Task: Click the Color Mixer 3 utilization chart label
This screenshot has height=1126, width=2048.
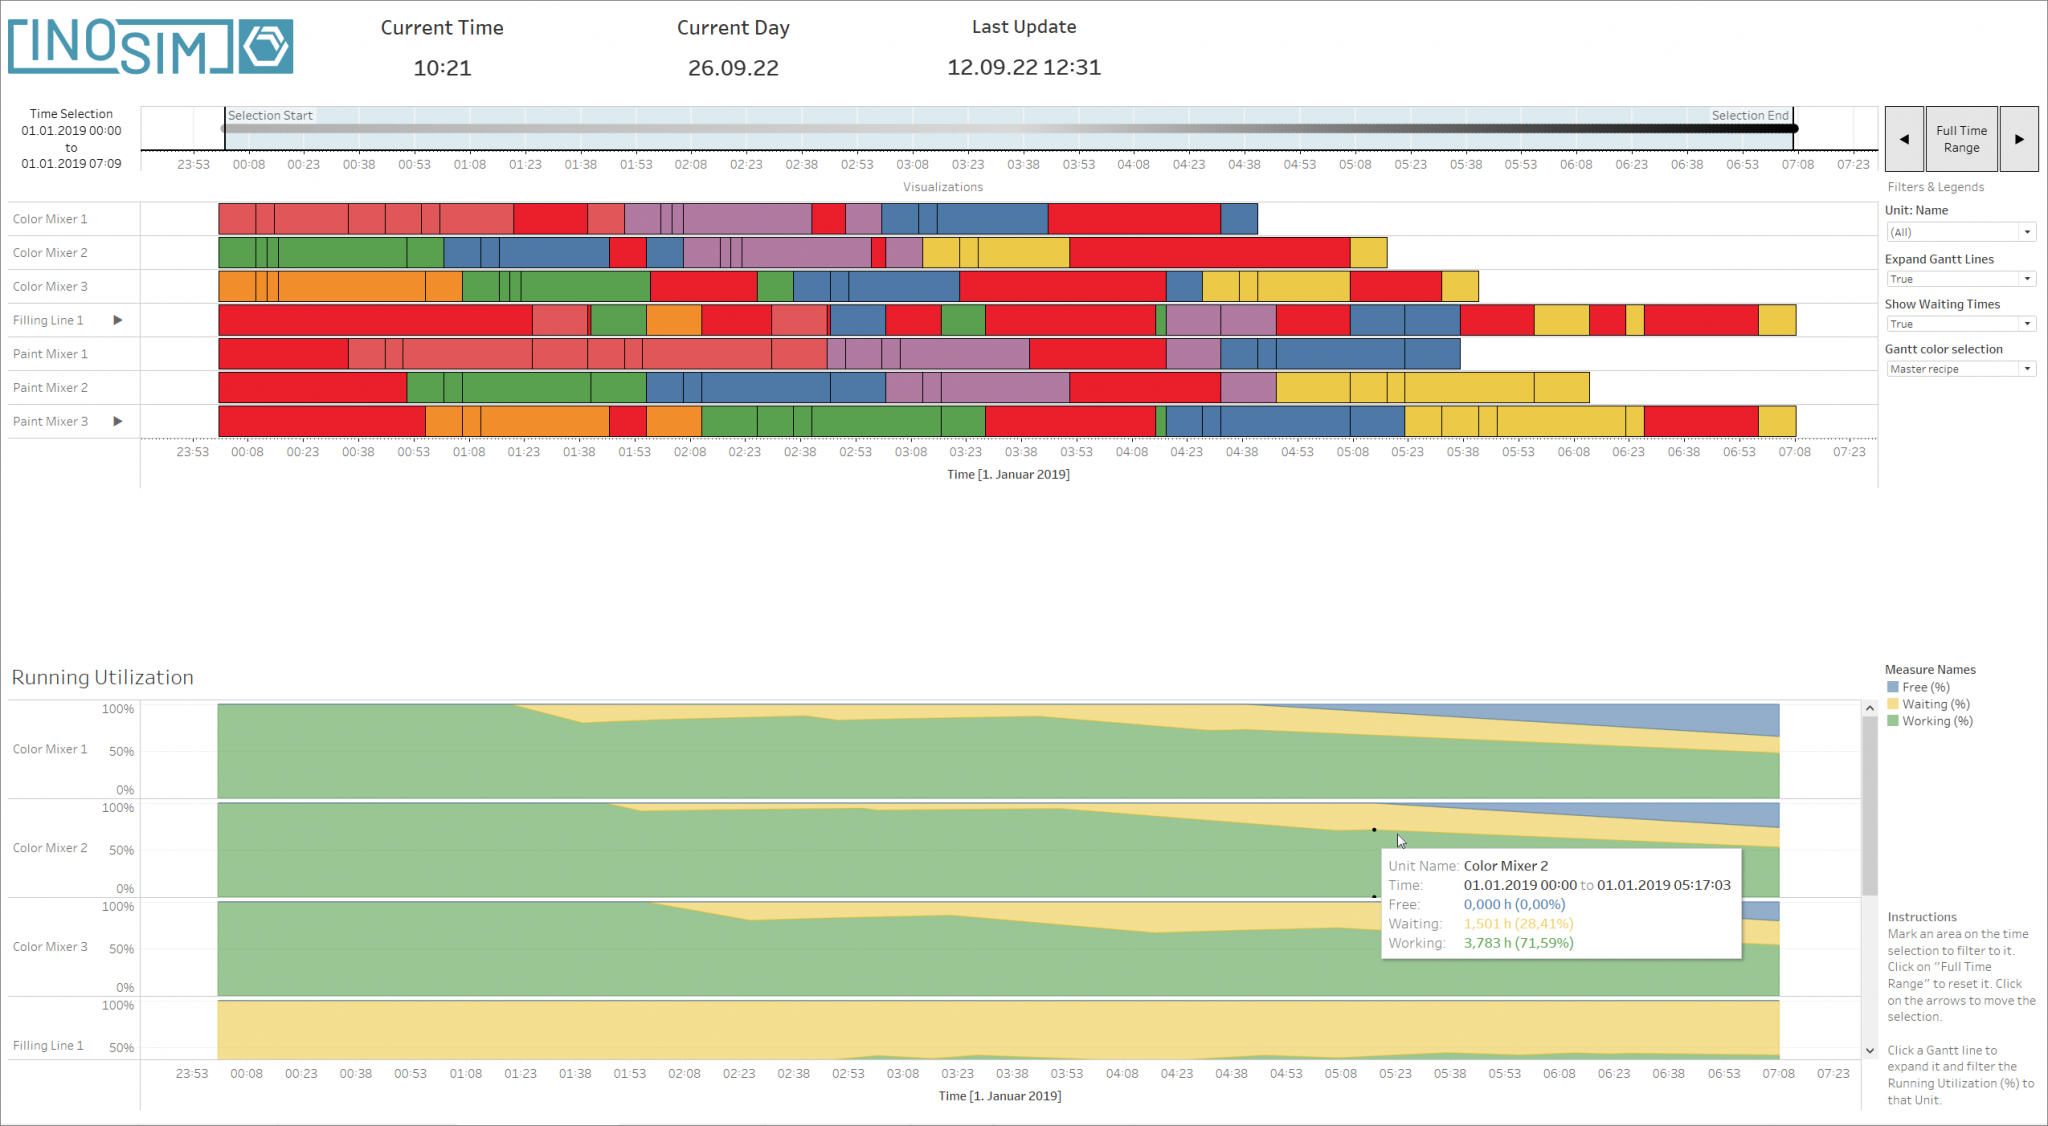Action: (x=50, y=946)
